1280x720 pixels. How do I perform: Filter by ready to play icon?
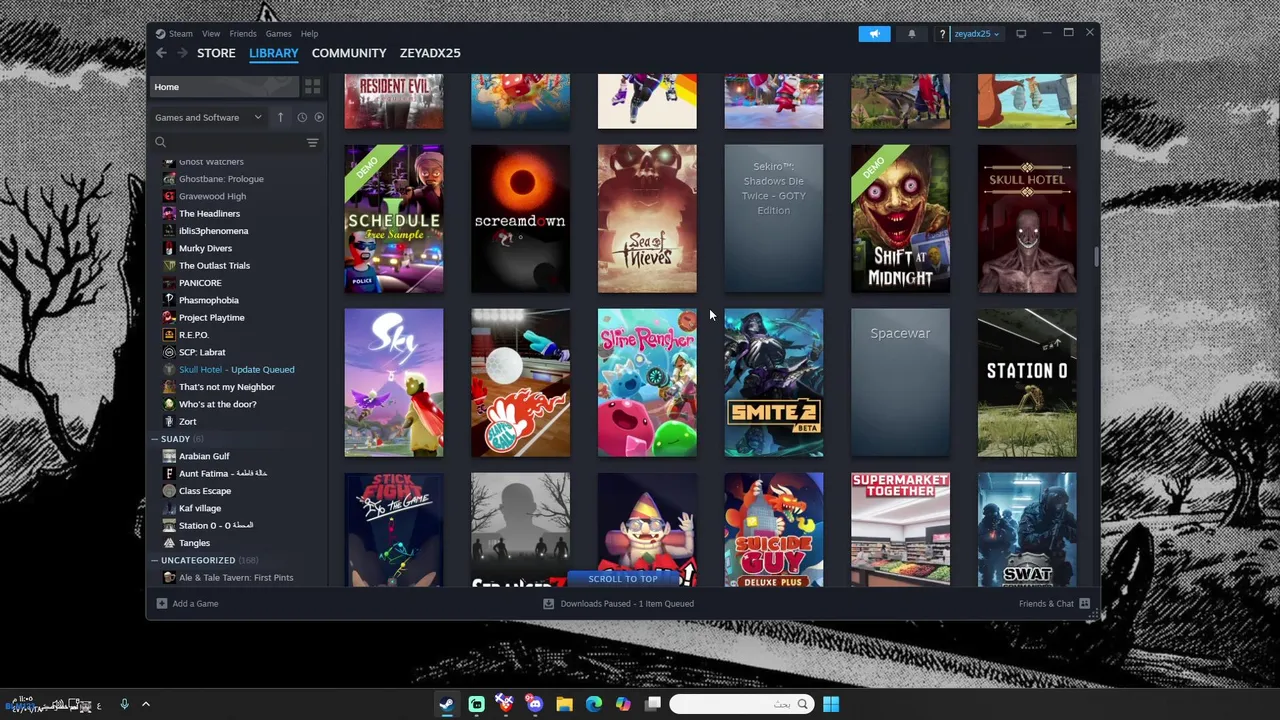[319, 117]
